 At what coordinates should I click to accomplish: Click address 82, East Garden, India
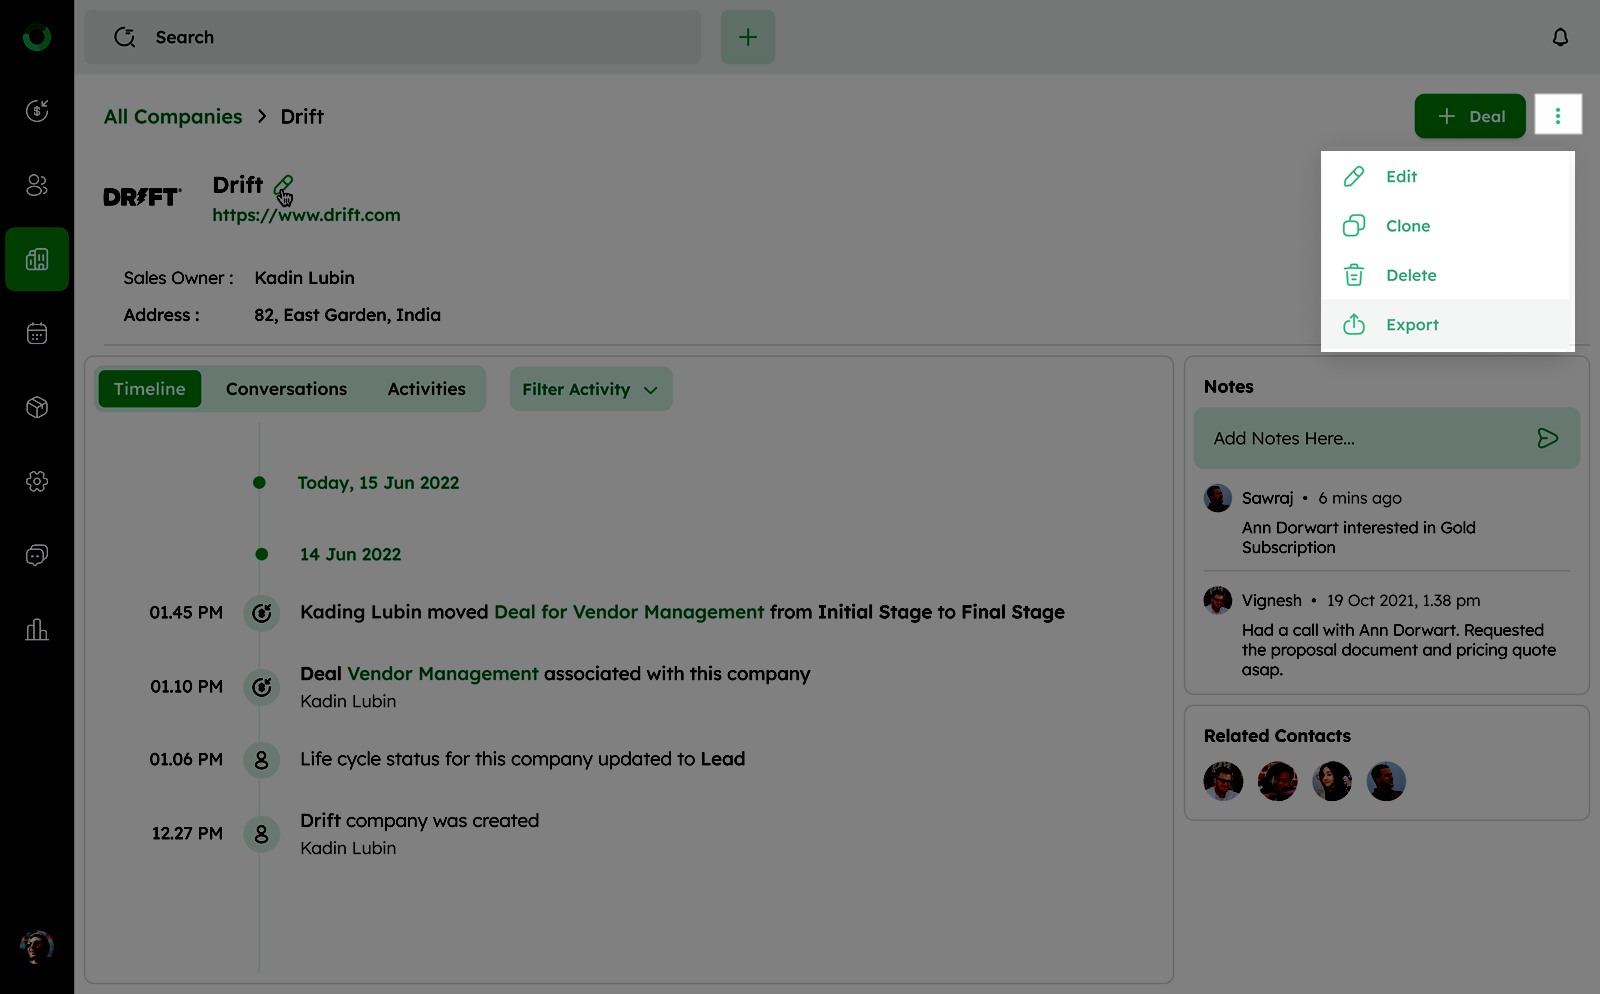(x=347, y=315)
